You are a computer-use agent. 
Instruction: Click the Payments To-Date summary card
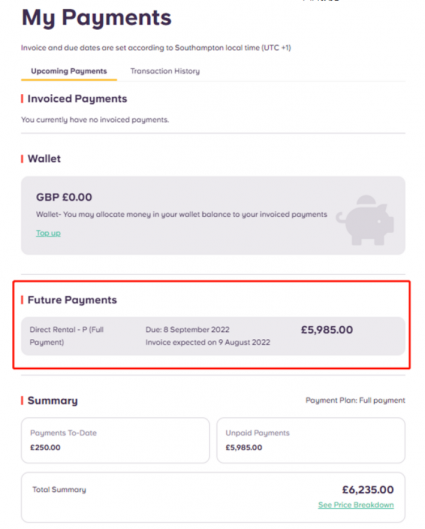(115, 440)
